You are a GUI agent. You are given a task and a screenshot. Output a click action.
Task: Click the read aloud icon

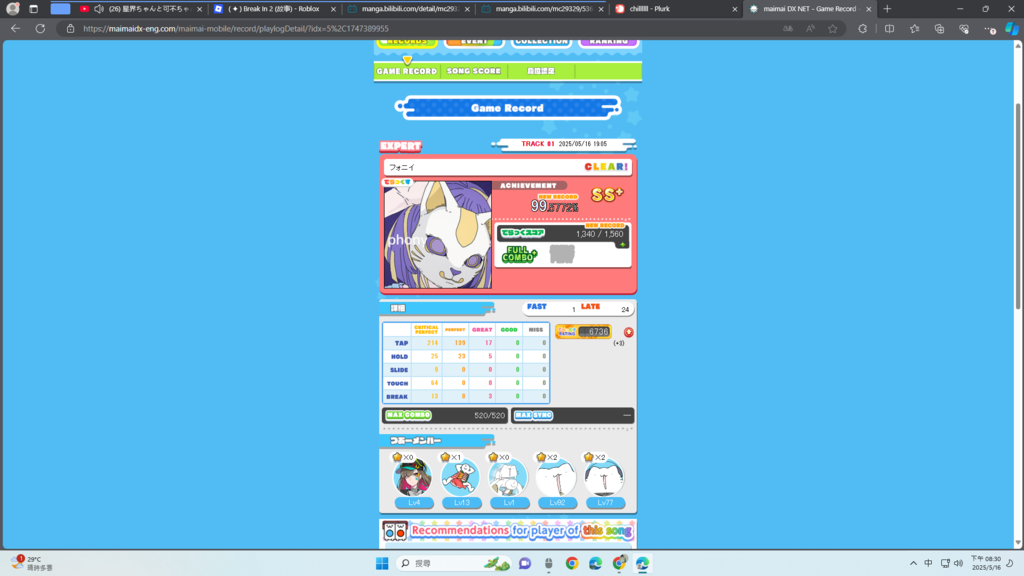810,29
